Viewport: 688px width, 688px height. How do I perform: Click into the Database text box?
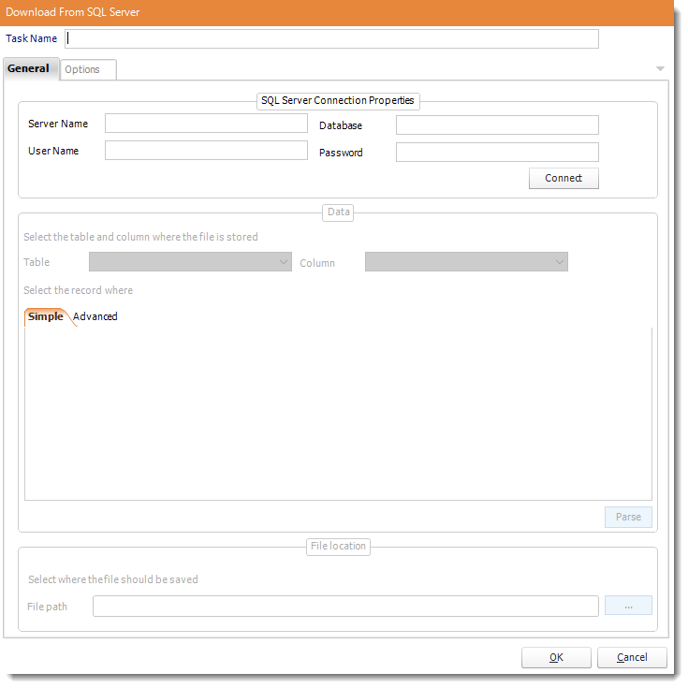(497, 125)
